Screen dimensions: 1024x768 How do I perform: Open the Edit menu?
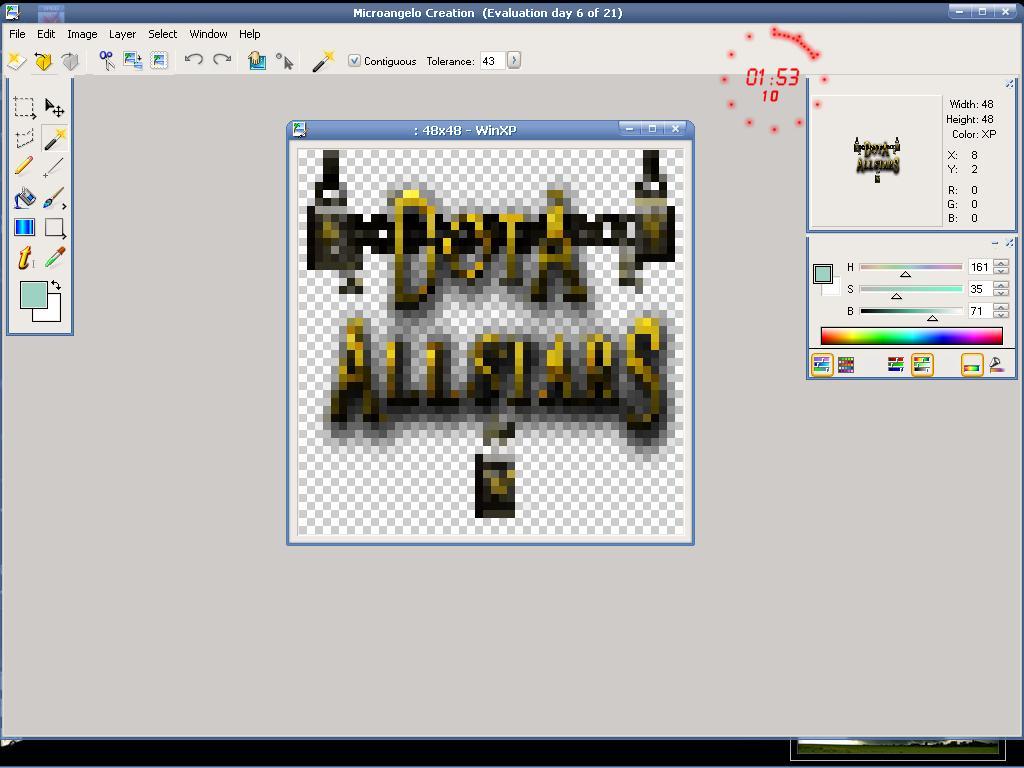pos(46,34)
